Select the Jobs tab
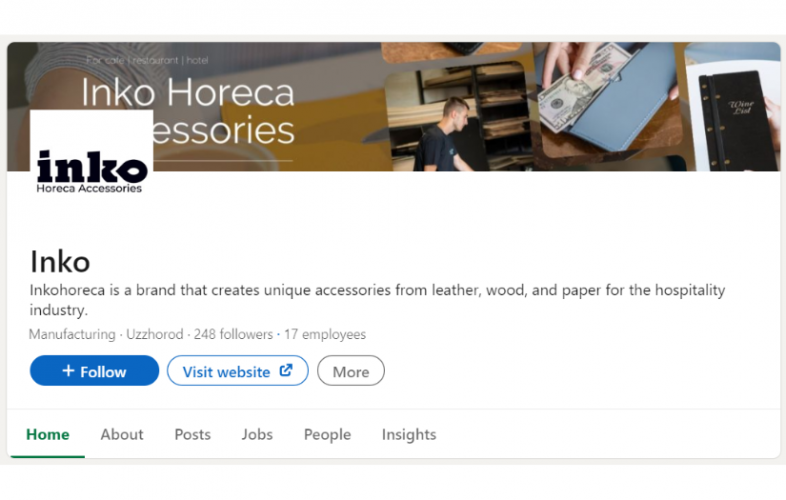The width and height of the screenshot is (786, 500). 257,434
